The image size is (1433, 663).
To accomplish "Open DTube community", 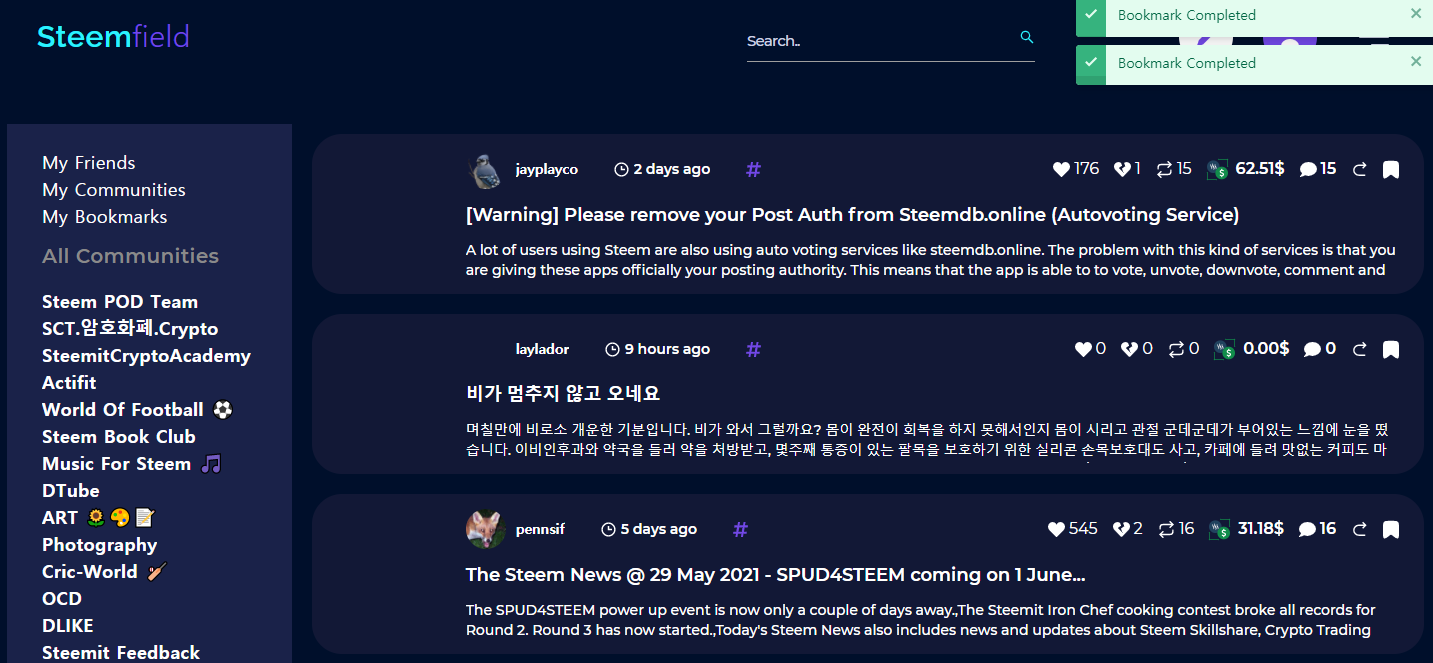I will click(x=71, y=491).
